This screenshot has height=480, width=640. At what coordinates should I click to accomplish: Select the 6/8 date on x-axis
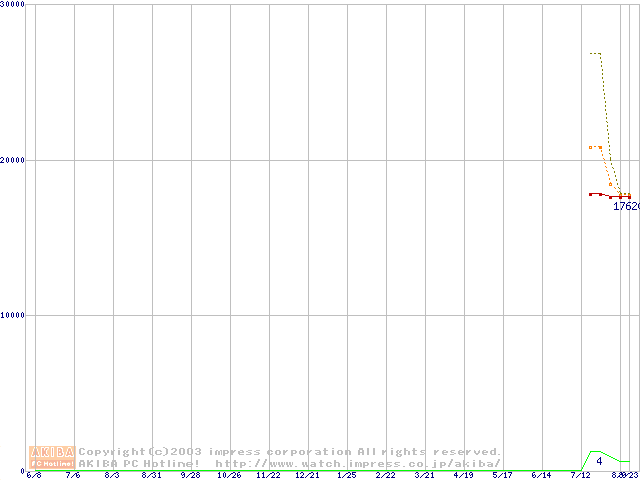(34, 475)
